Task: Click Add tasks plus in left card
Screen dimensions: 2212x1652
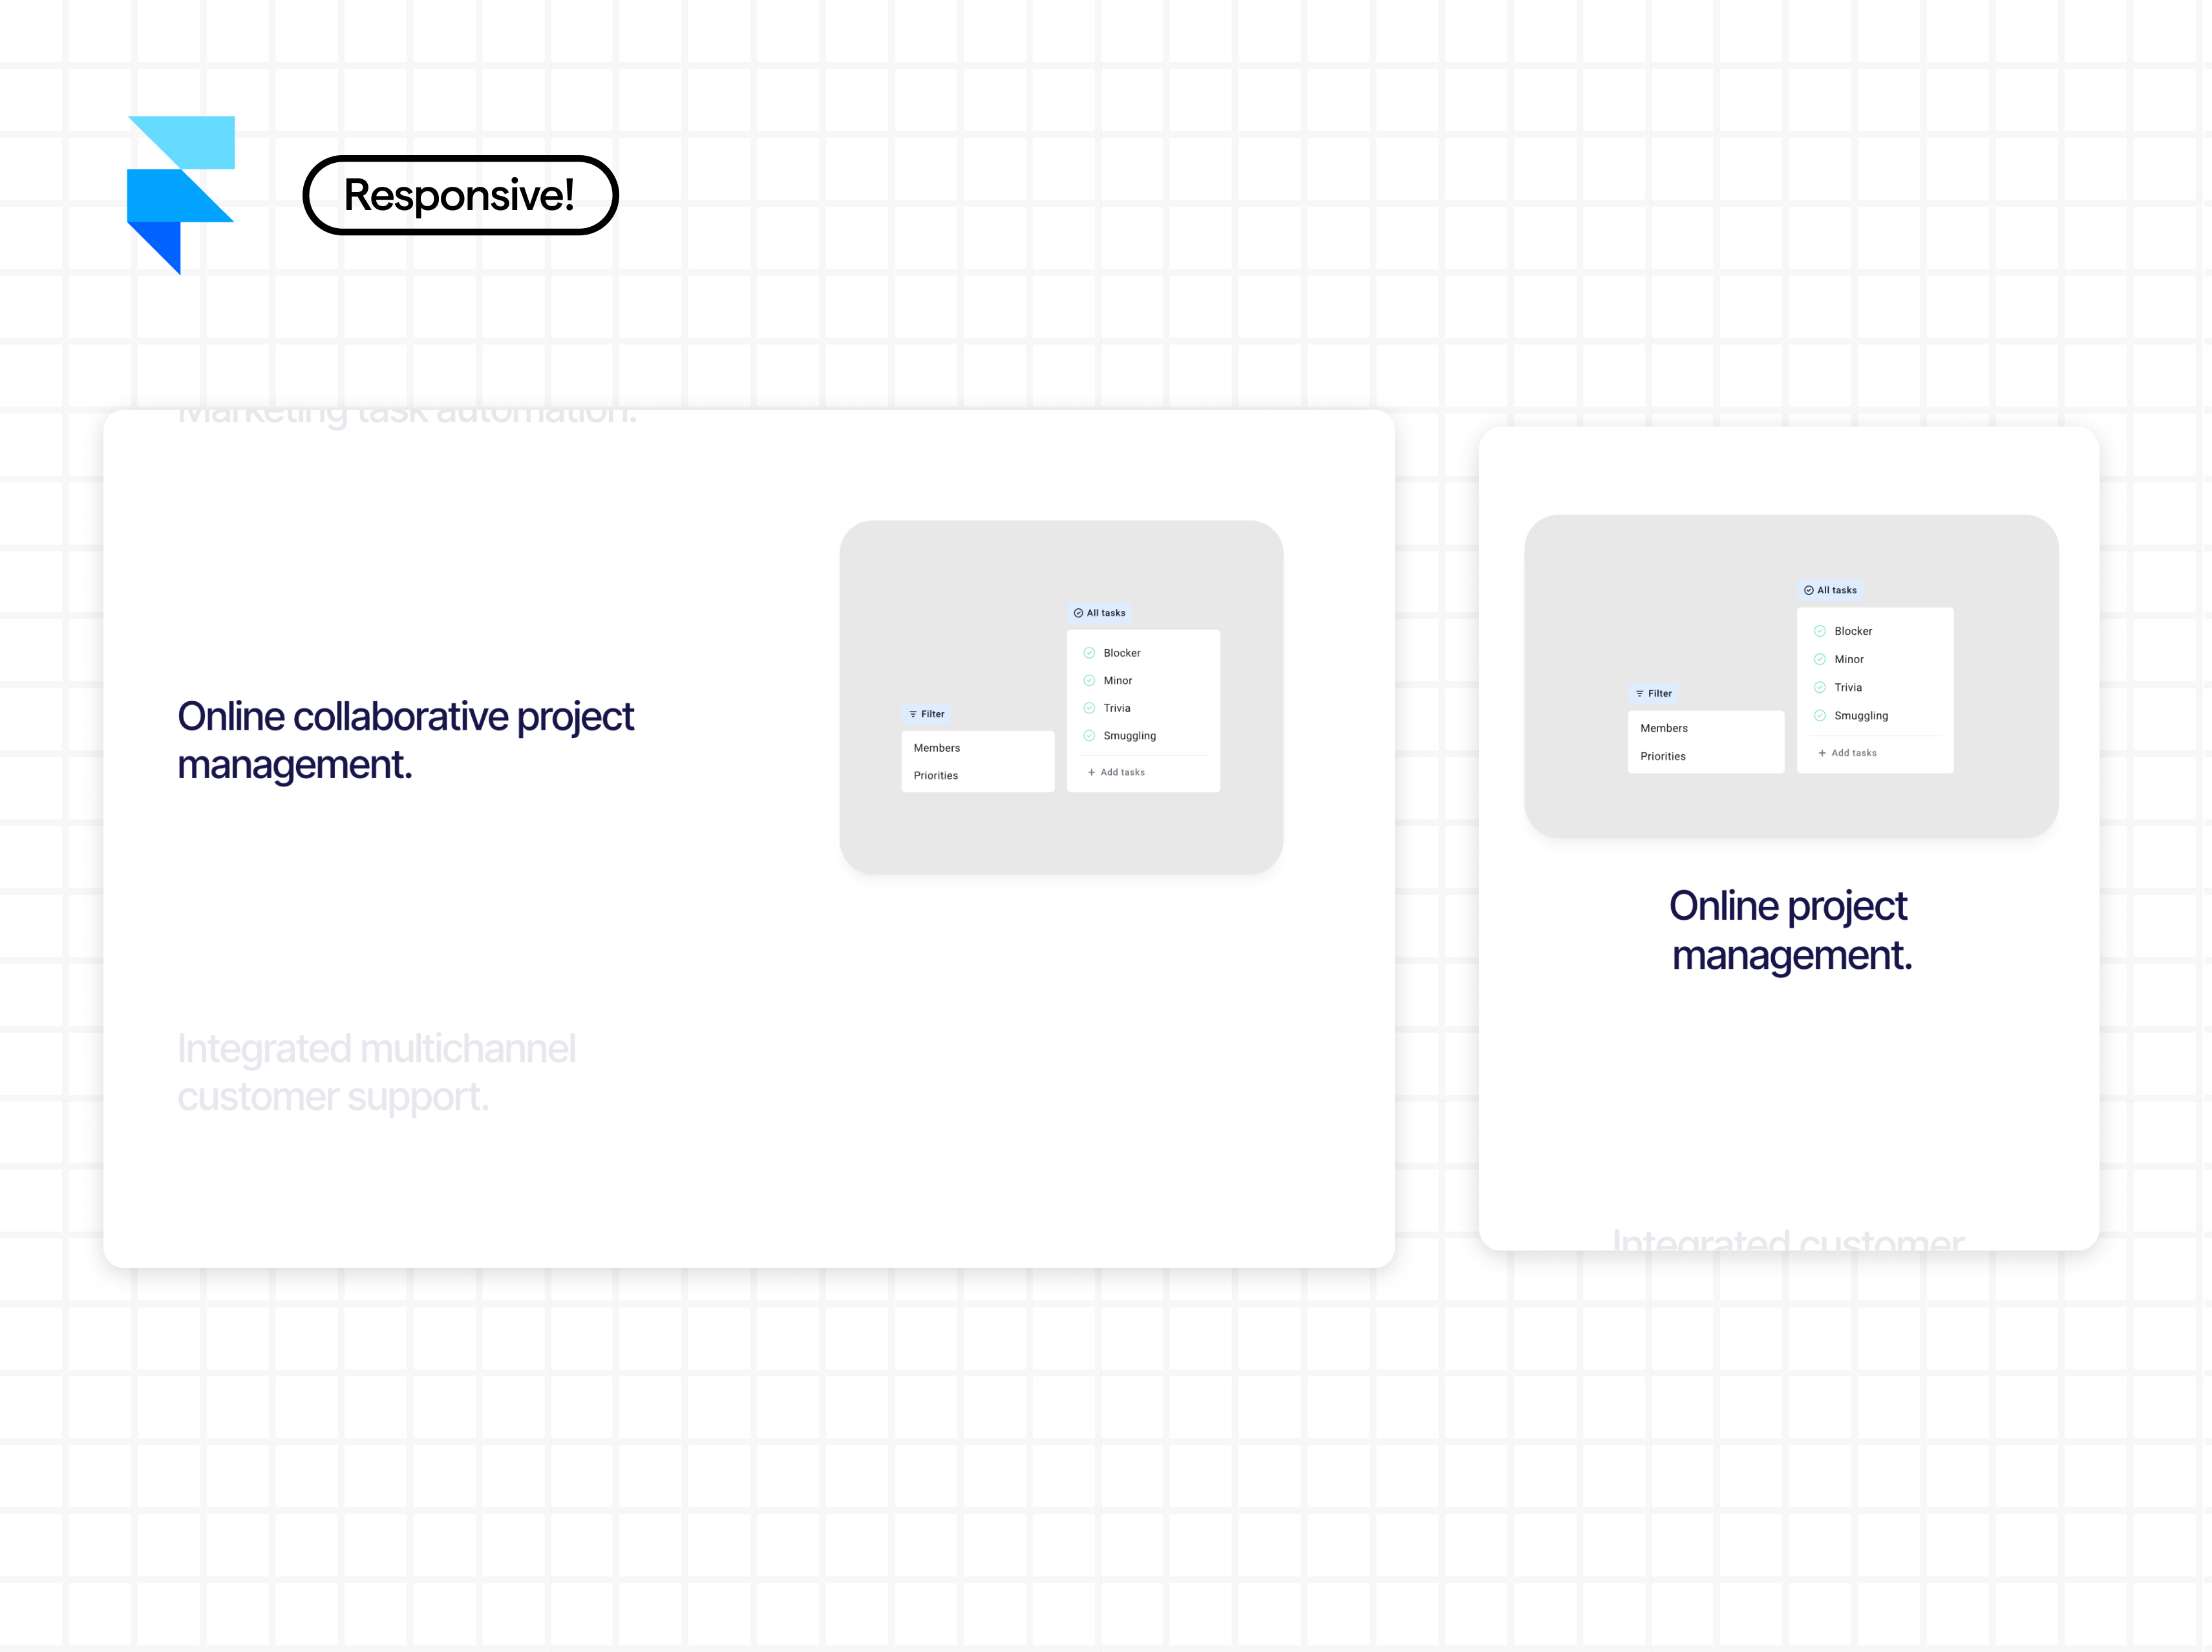Action: click(1092, 772)
